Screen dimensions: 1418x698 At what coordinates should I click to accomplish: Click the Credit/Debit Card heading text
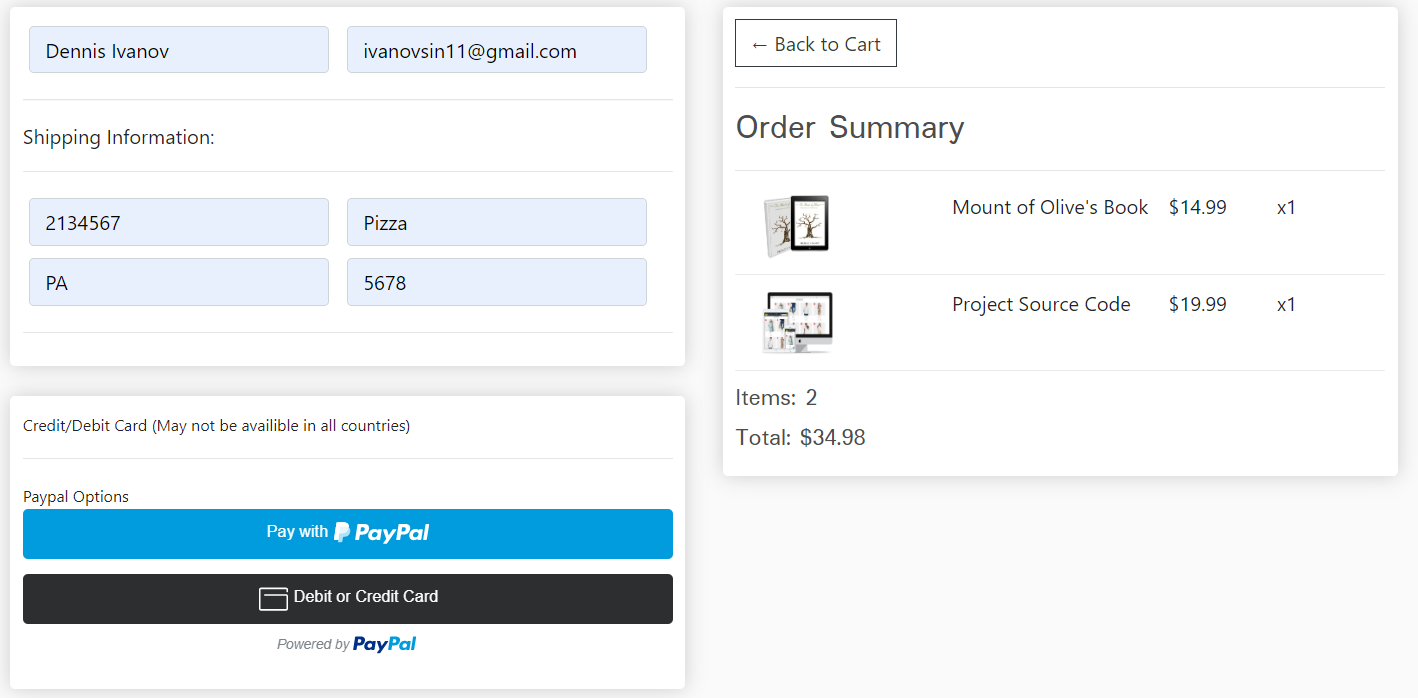(217, 425)
